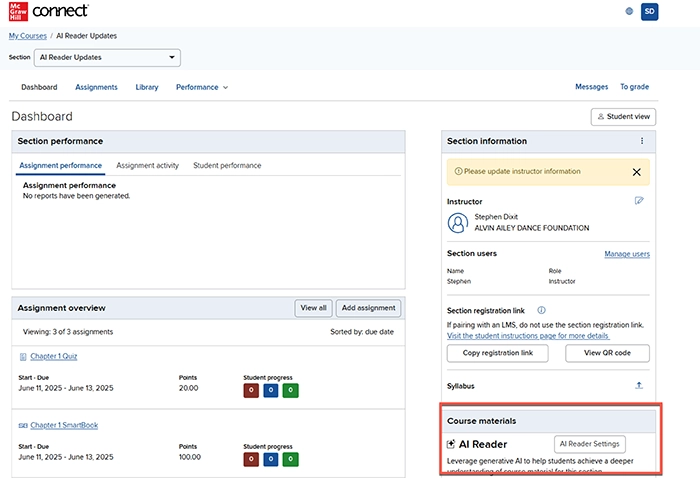The width and height of the screenshot is (700, 478).
Task: Click View QR code button
Action: coord(607,353)
